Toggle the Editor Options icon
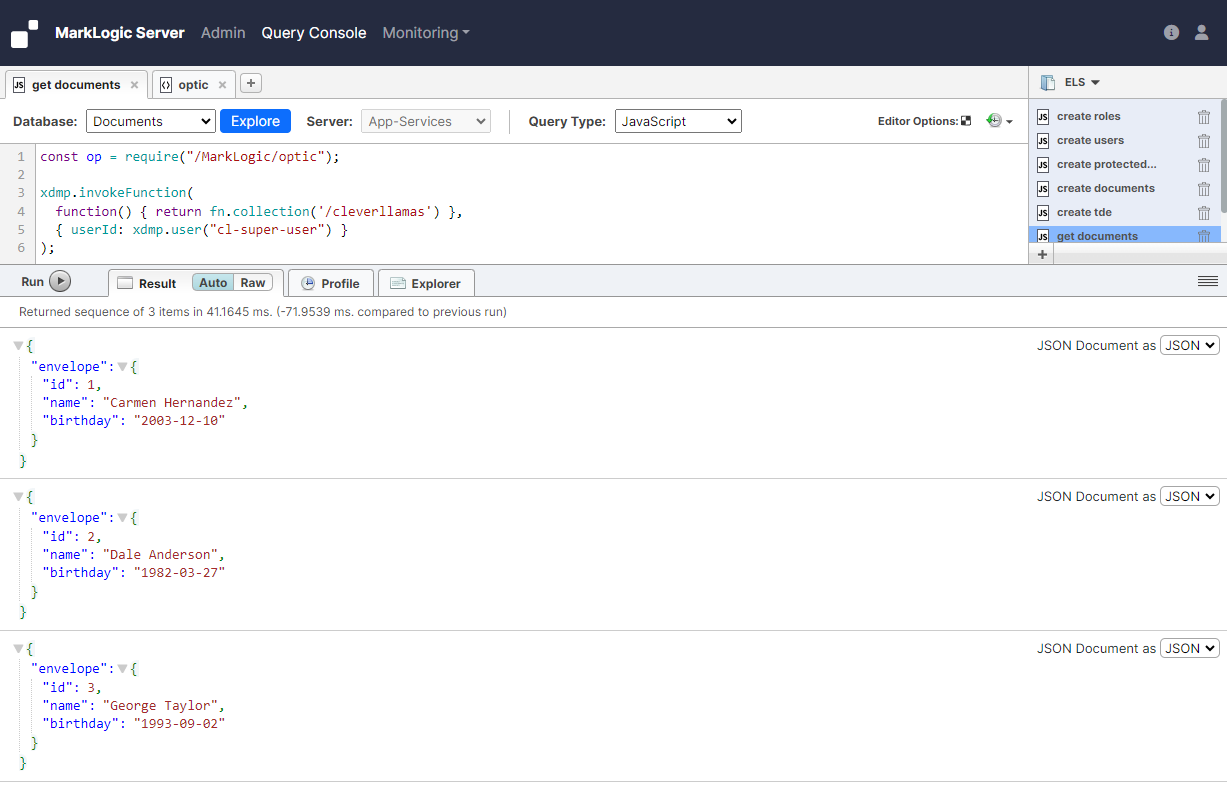The width and height of the screenshot is (1227, 795). [966, 121]
